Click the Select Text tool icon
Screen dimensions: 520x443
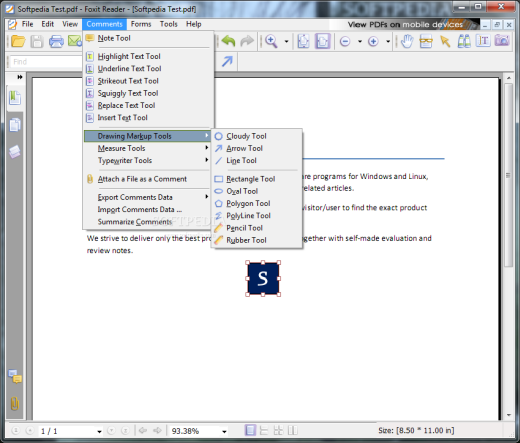[x=426, y=41]
